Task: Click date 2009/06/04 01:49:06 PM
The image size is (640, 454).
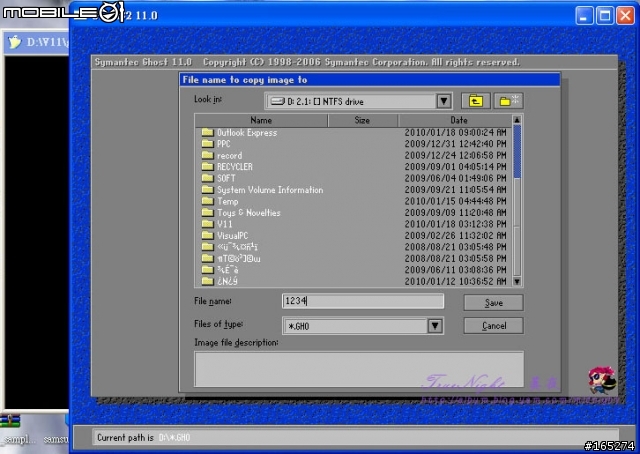Action: coord(455,178)
